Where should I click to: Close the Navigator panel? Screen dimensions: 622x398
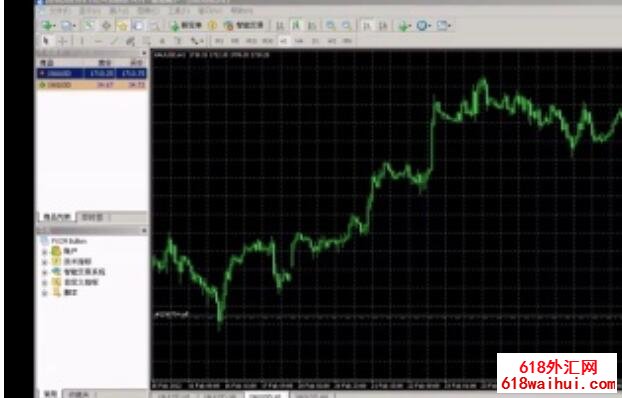pos(144,230)
